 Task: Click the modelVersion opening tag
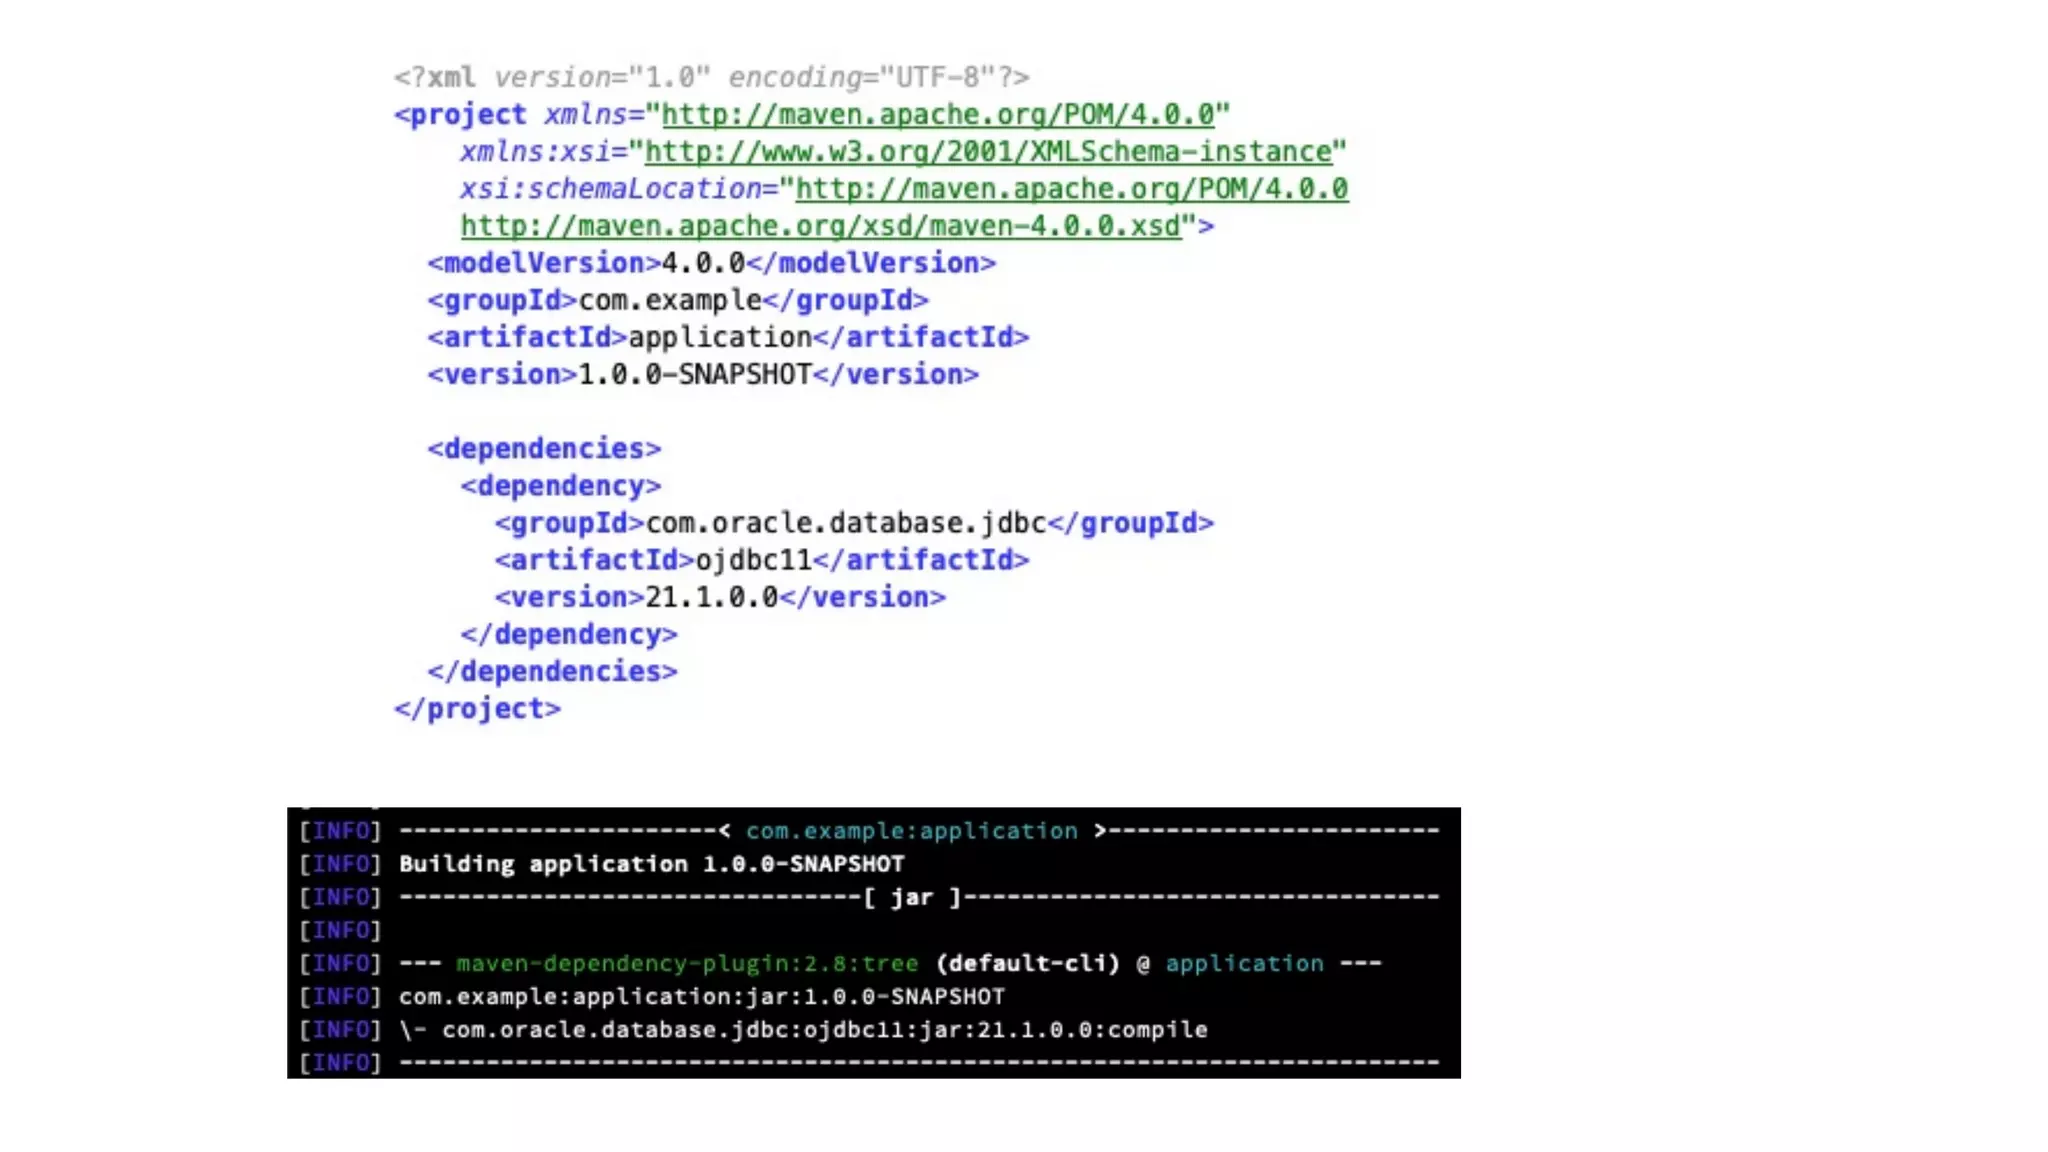(x=543, y=263)
